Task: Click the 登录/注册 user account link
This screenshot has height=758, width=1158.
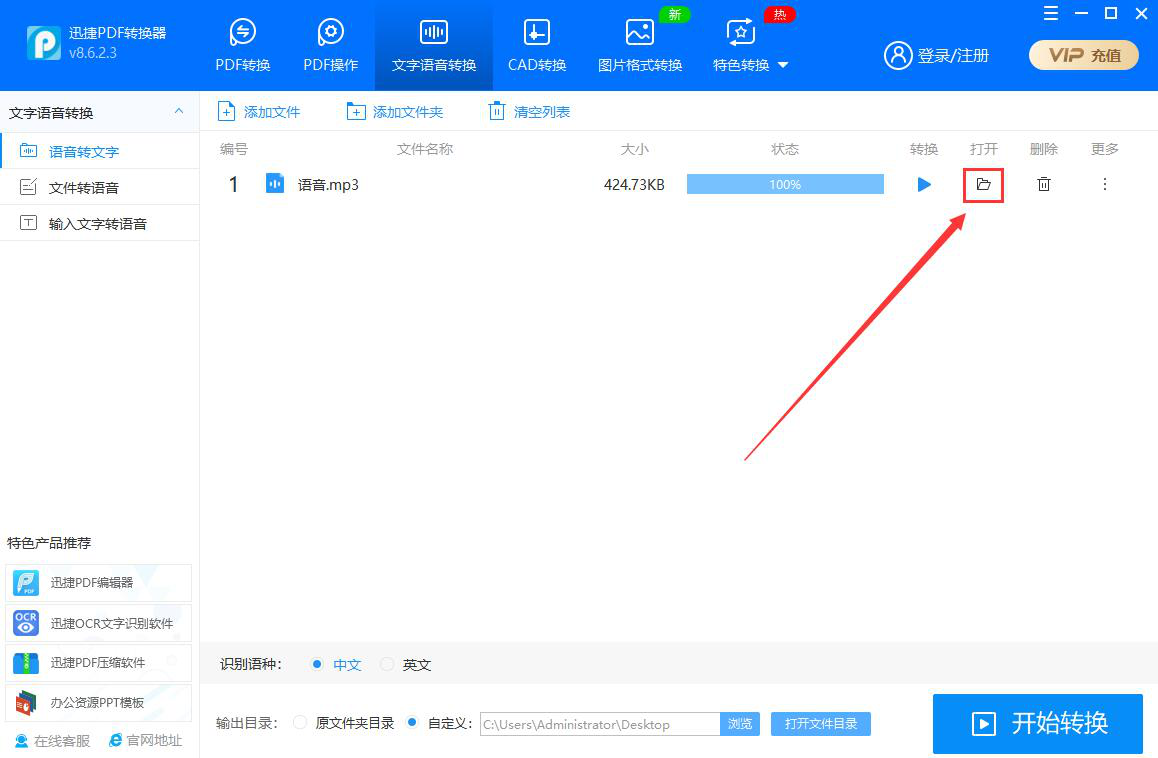Action: click(936, 55)
